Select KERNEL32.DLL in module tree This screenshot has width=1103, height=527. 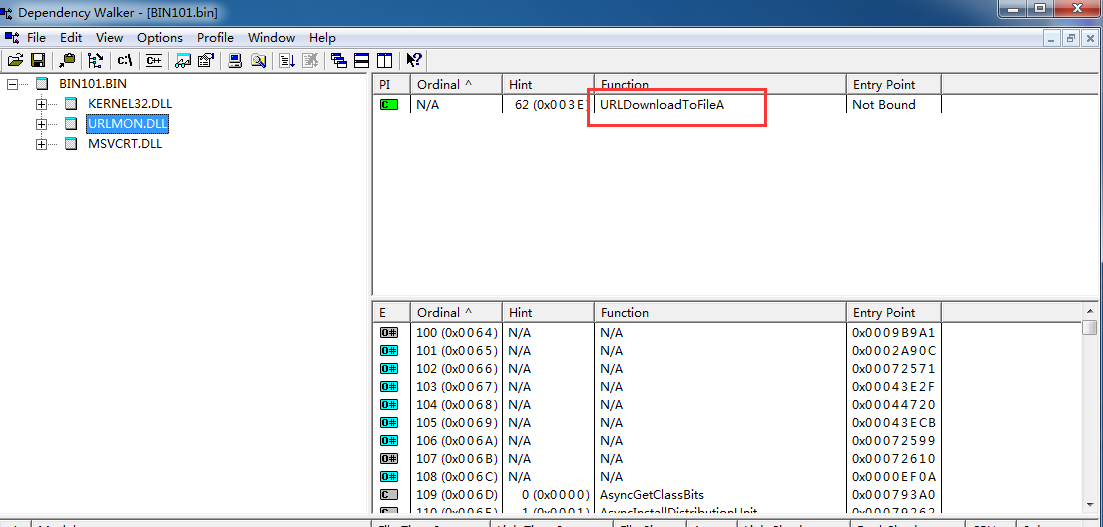(129, 103)
